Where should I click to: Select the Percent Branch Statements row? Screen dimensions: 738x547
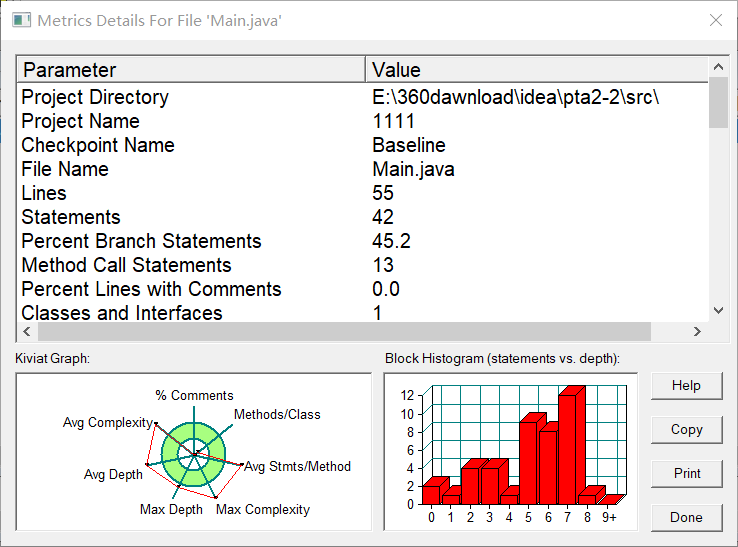362,241
